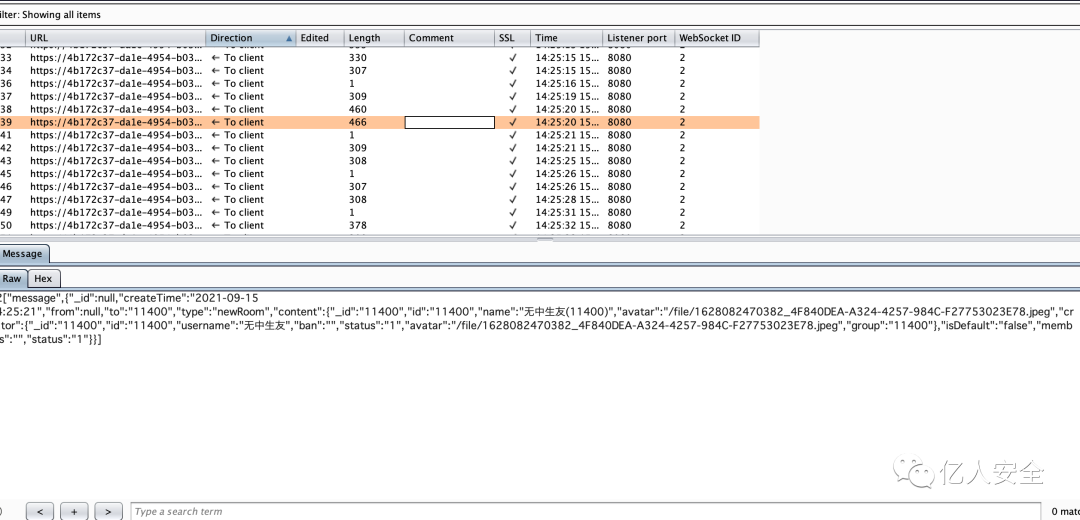Select the highlighted row with length 466
The height and width of the screenshot is (520, 1080).
(x=380, y=122)
